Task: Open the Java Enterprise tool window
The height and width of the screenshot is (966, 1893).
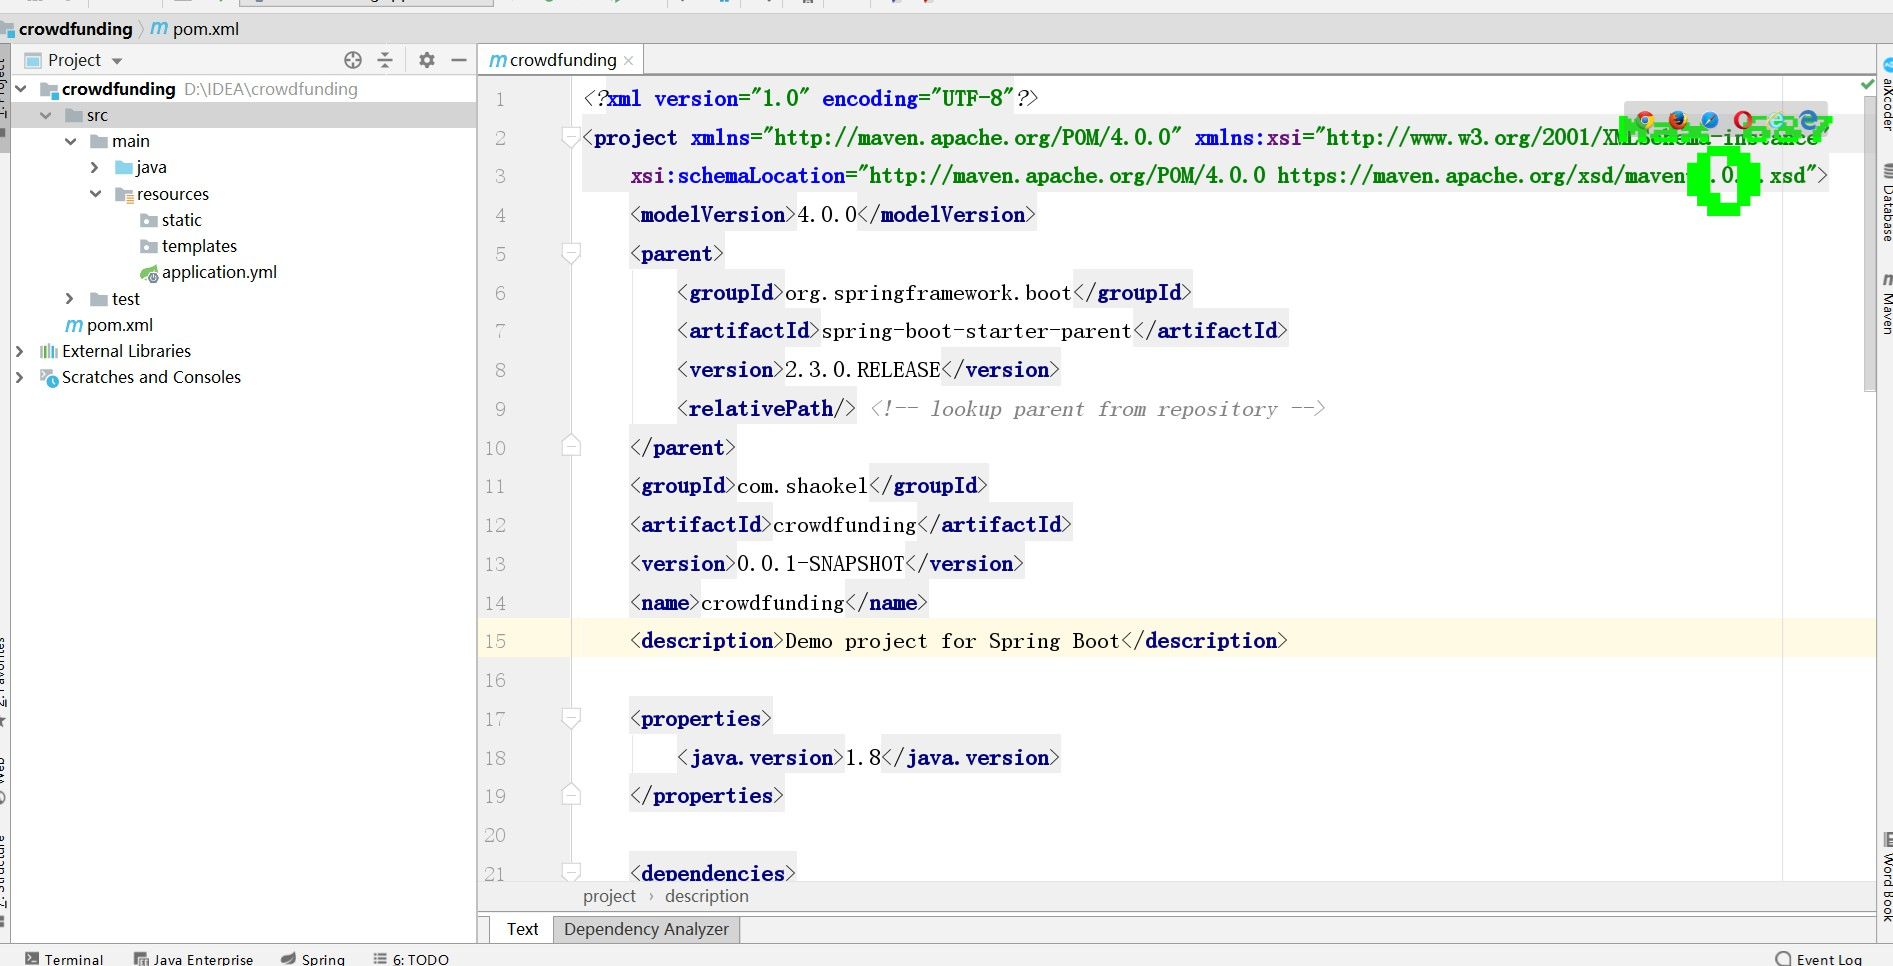Action: [x=194, y=958]
